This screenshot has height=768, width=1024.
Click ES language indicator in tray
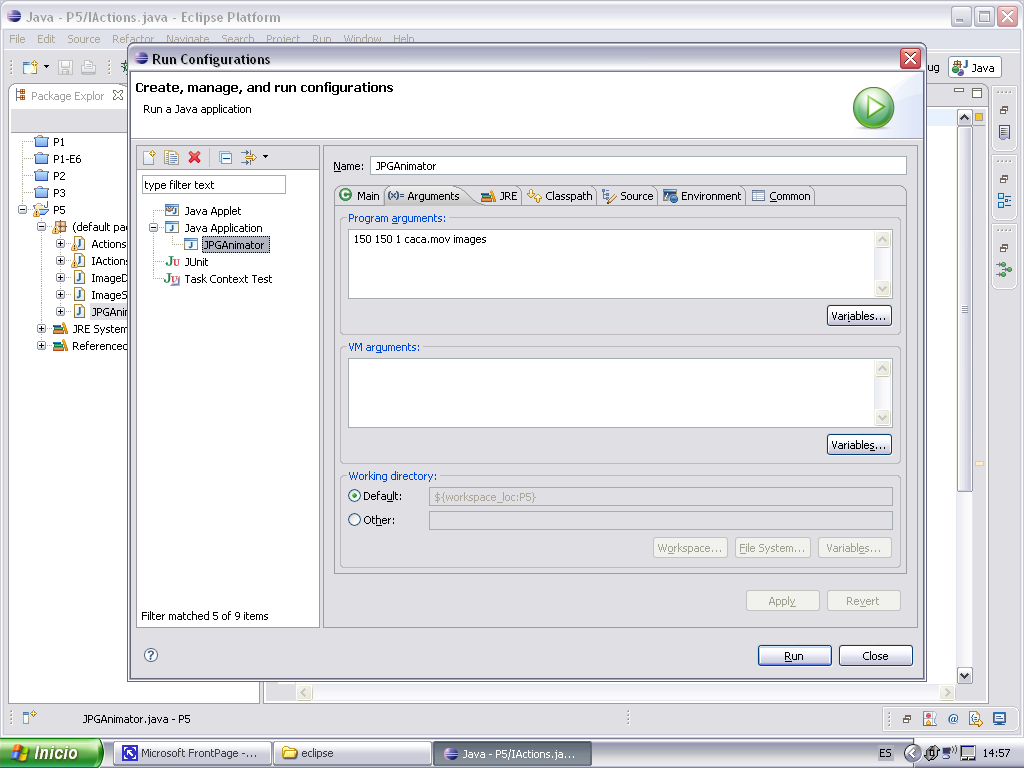[x=885, y=753]
